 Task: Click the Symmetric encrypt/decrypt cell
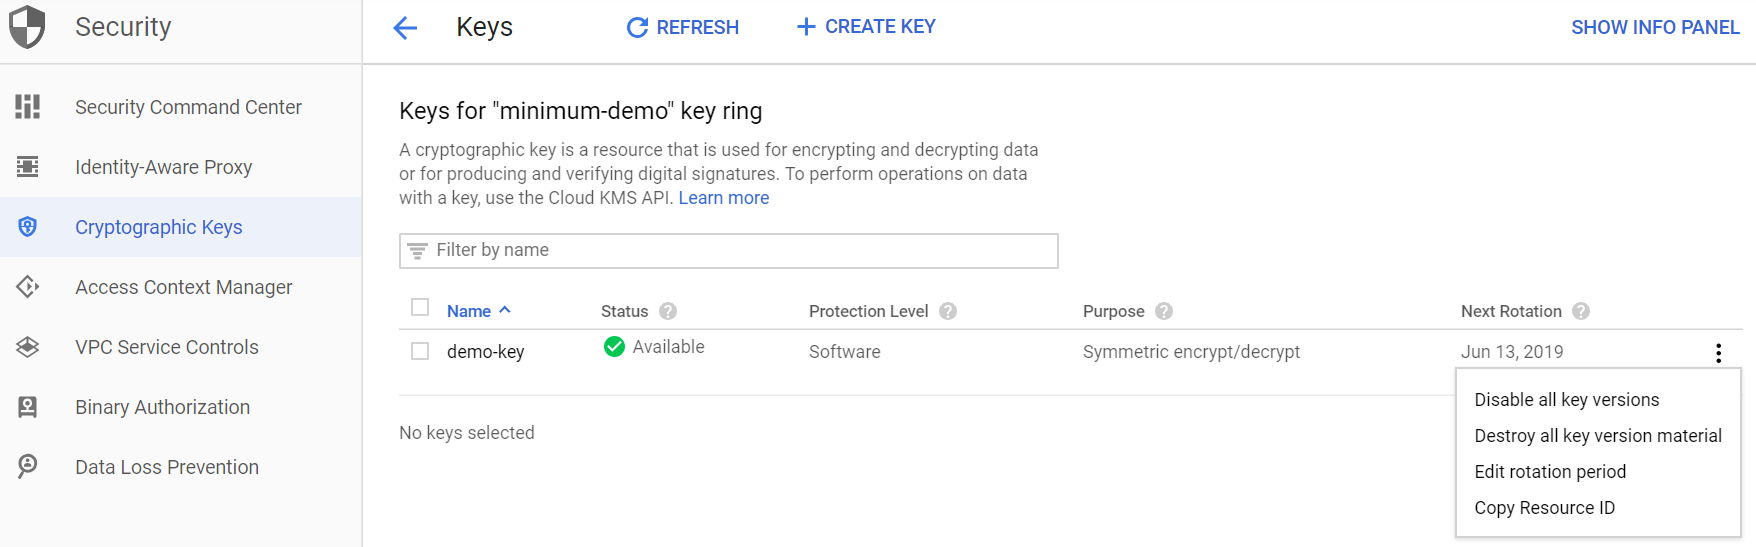click(x=1191, y=352)
